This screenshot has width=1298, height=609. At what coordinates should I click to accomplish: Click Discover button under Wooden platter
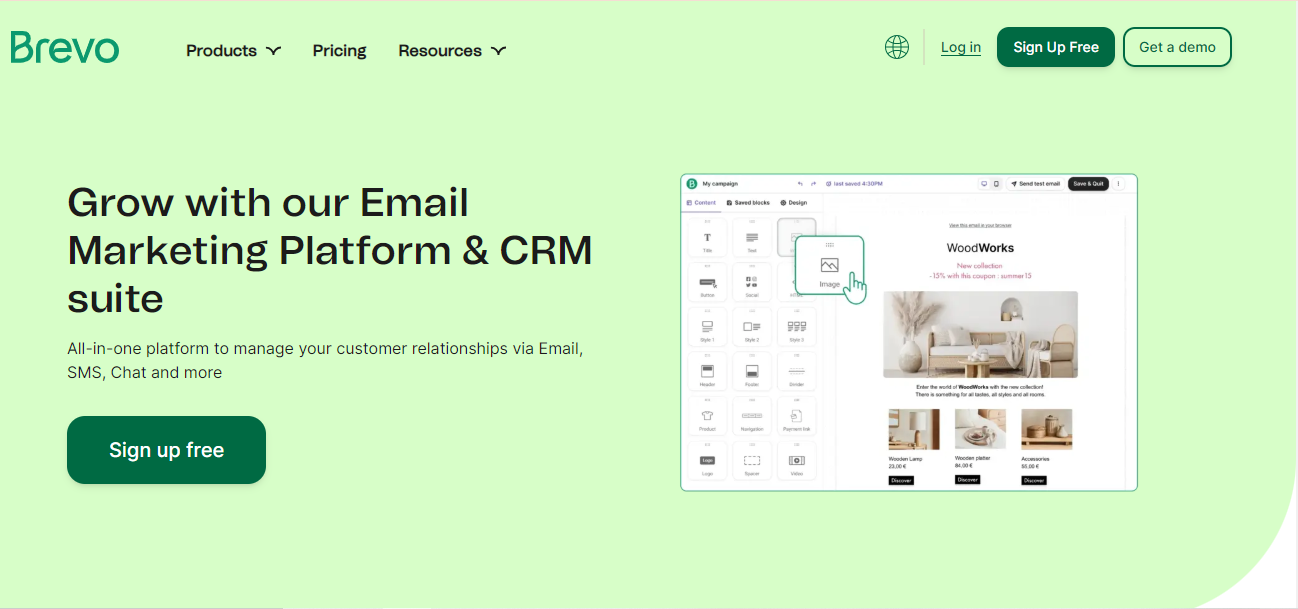pyautogui.click(x=967, y=480)
